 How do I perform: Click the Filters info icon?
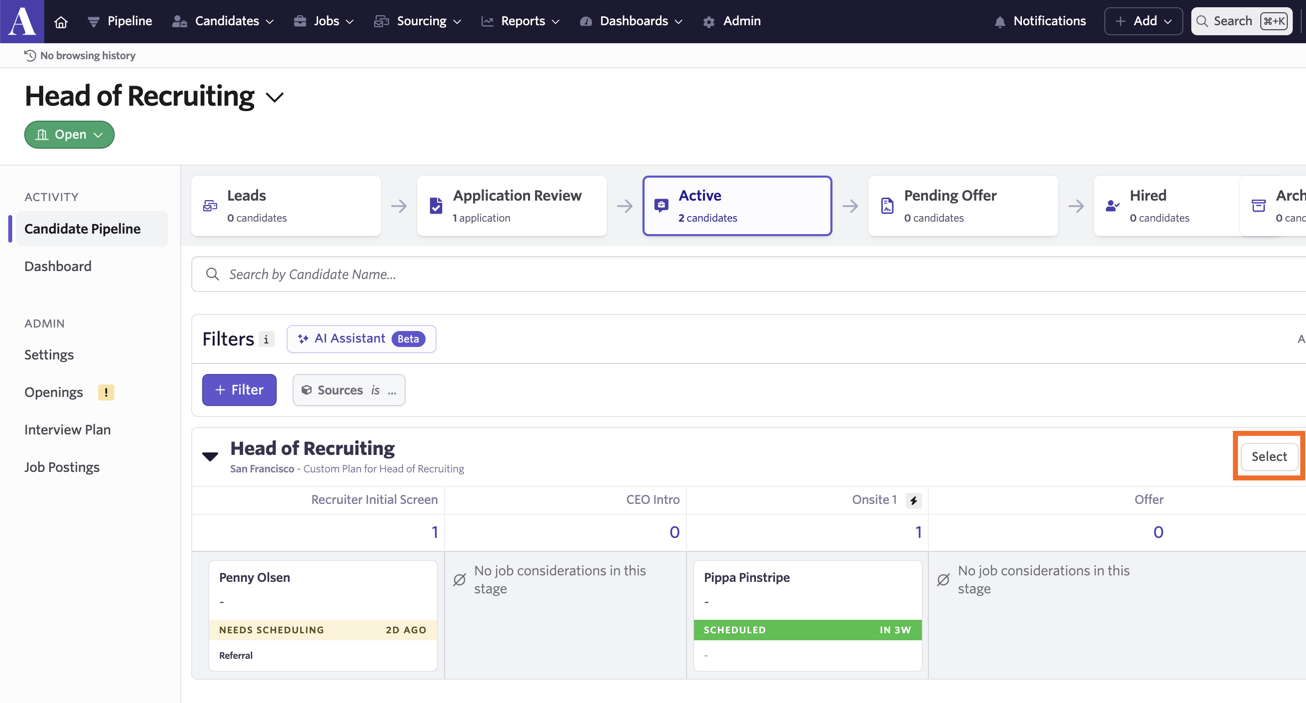[267, 339]
